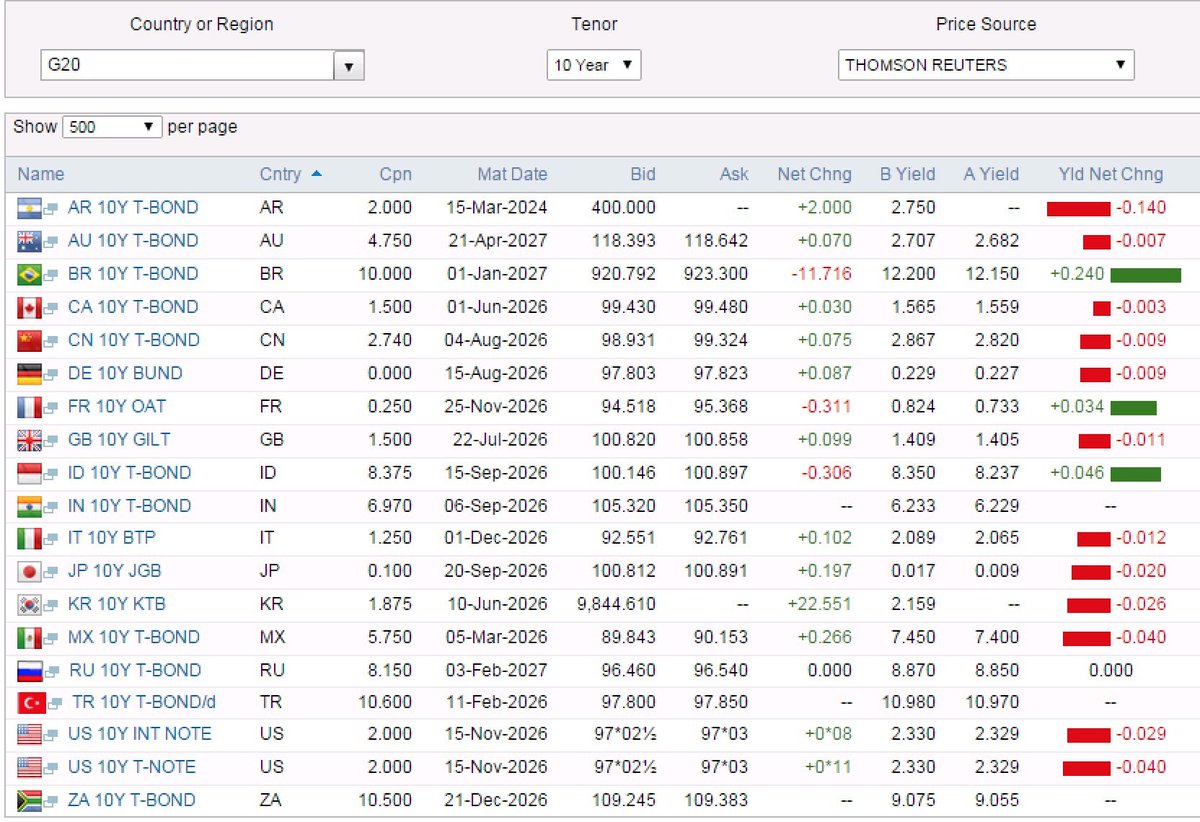Sort by the Cpn column header
The height and width of the screenshot is (822, 1200).
click(396, 174)
